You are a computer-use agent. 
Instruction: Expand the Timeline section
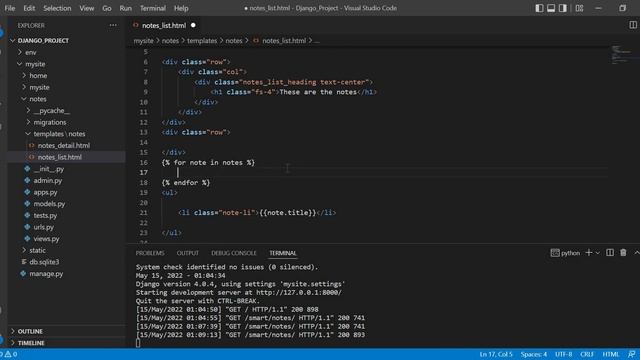coord(31,343)
